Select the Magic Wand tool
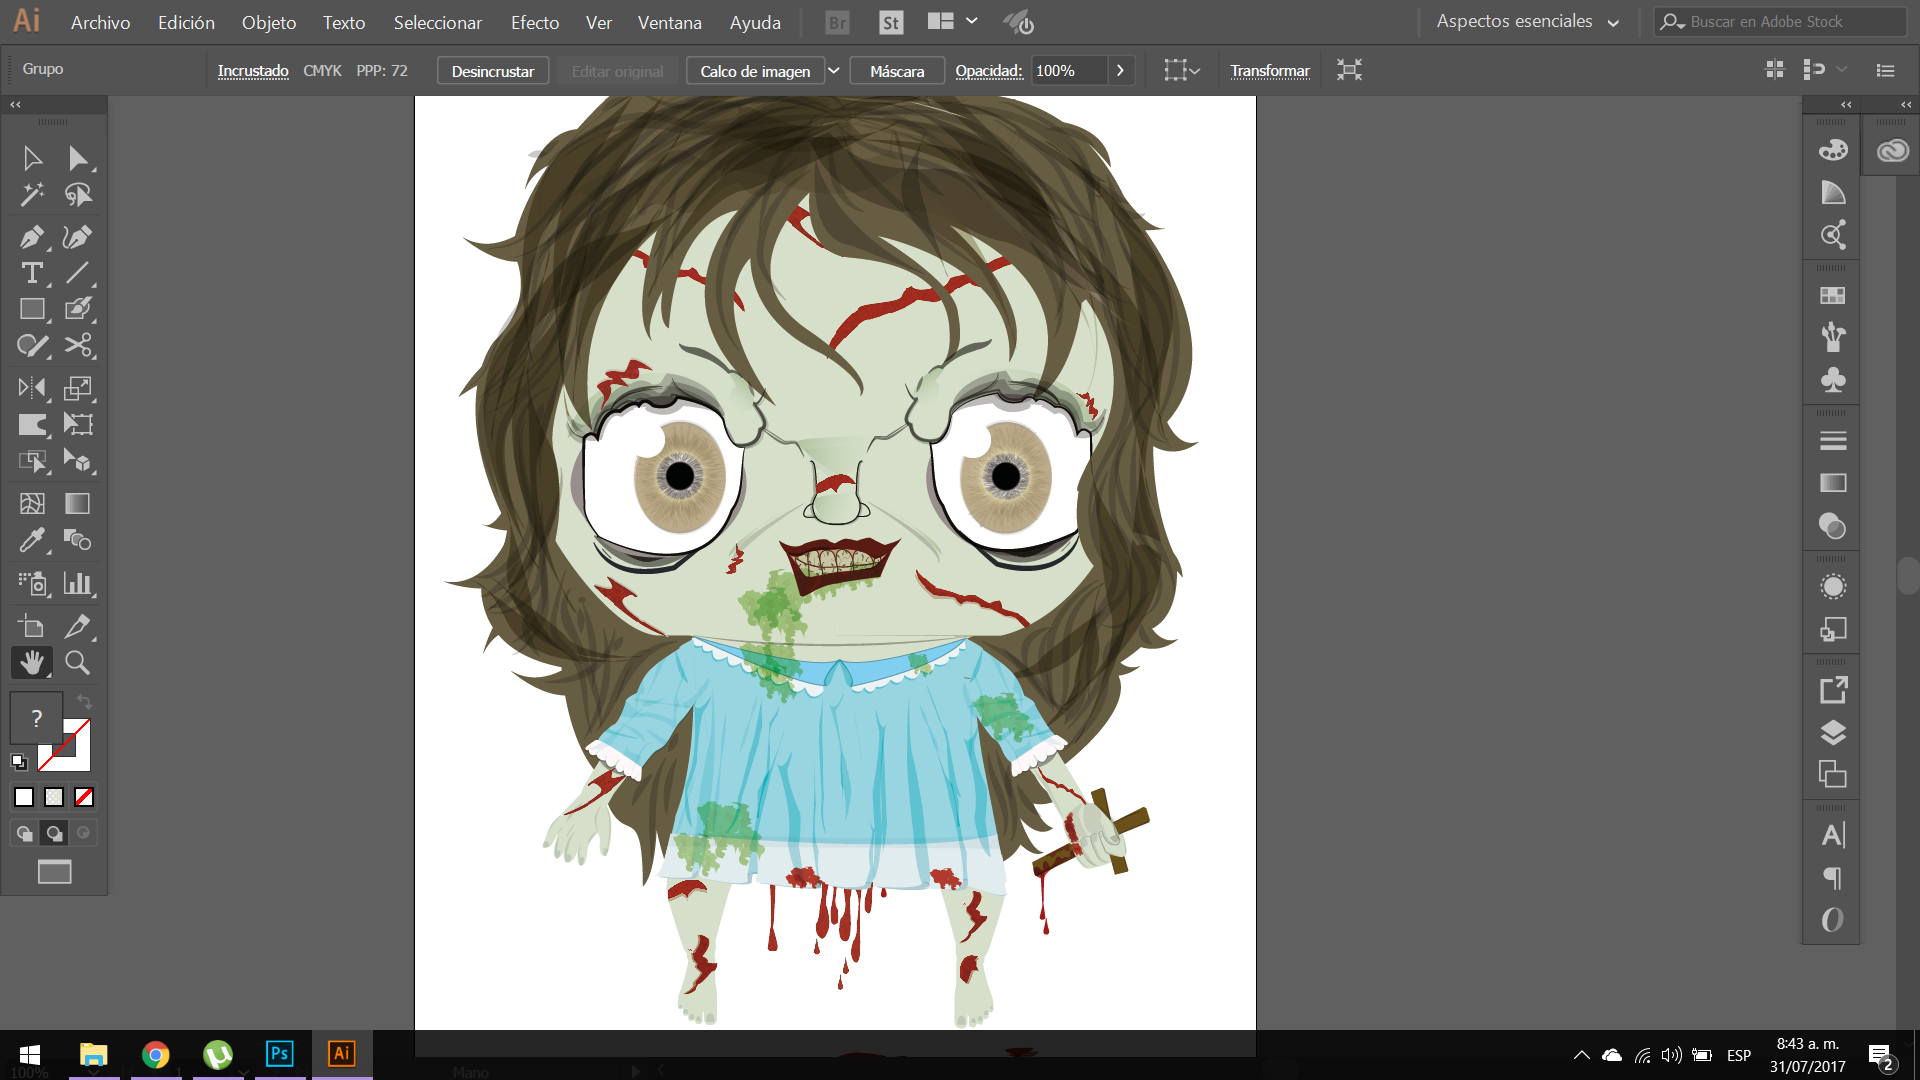 point(32,194)
